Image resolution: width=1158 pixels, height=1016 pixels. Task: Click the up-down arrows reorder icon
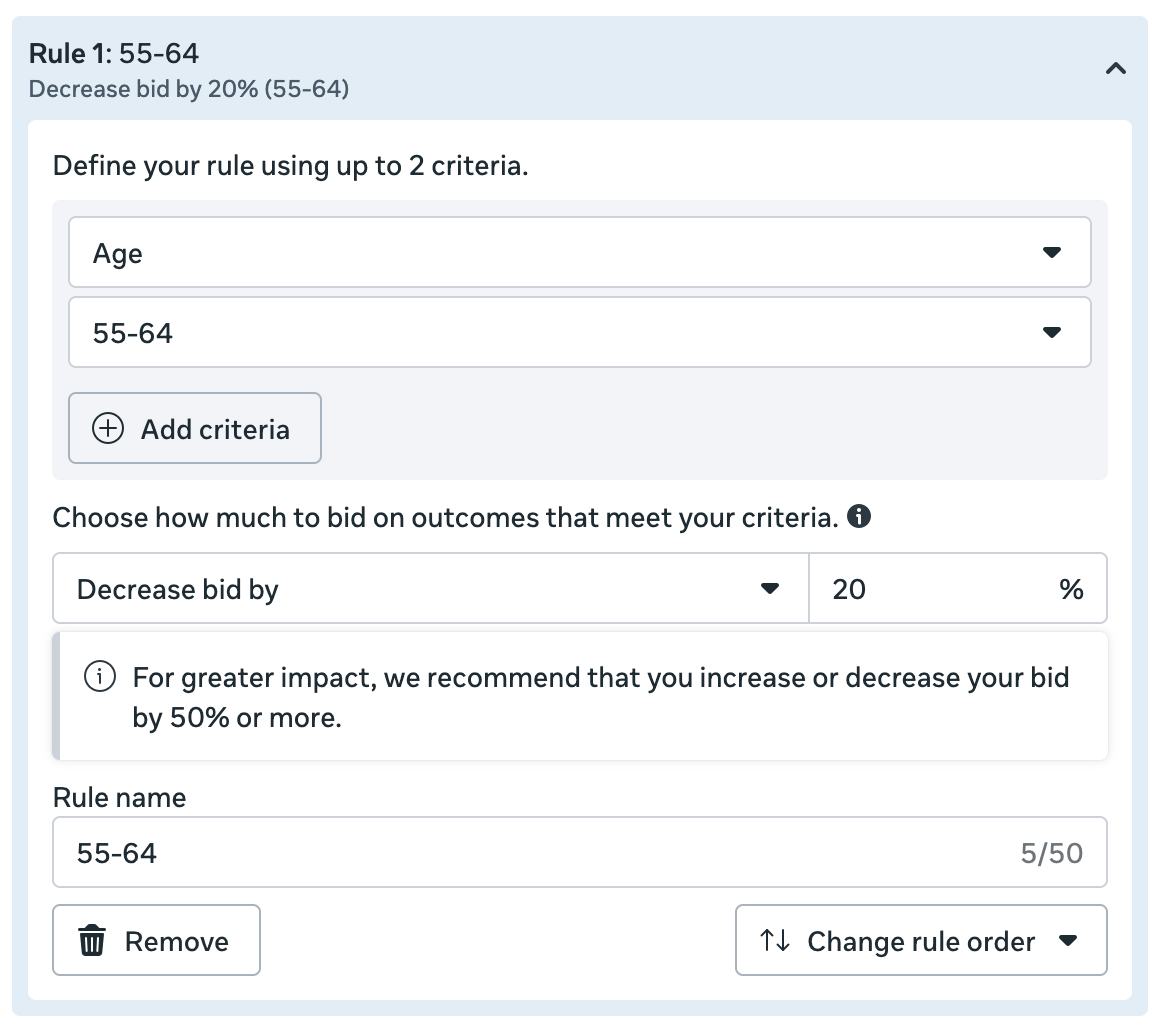775,941
